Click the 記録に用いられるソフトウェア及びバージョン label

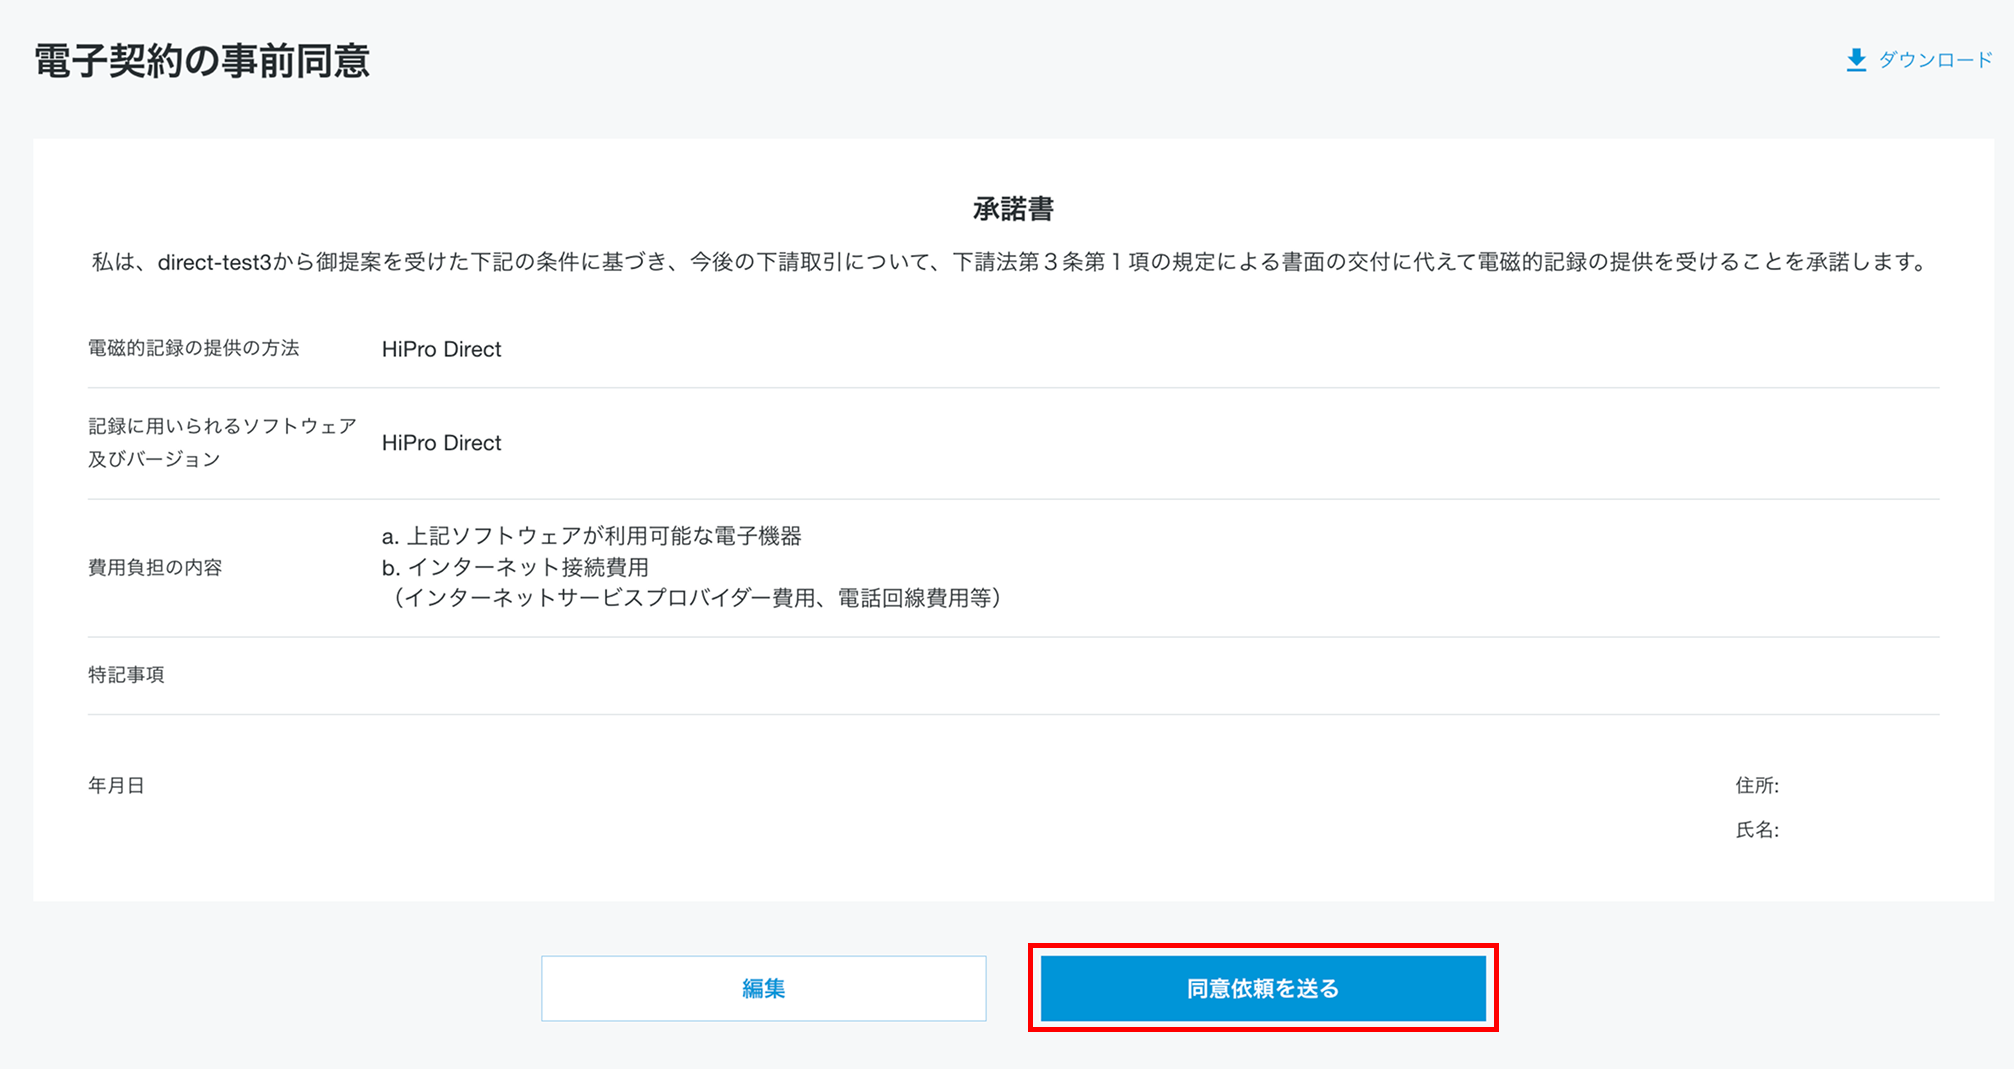(x=222, y=442)
